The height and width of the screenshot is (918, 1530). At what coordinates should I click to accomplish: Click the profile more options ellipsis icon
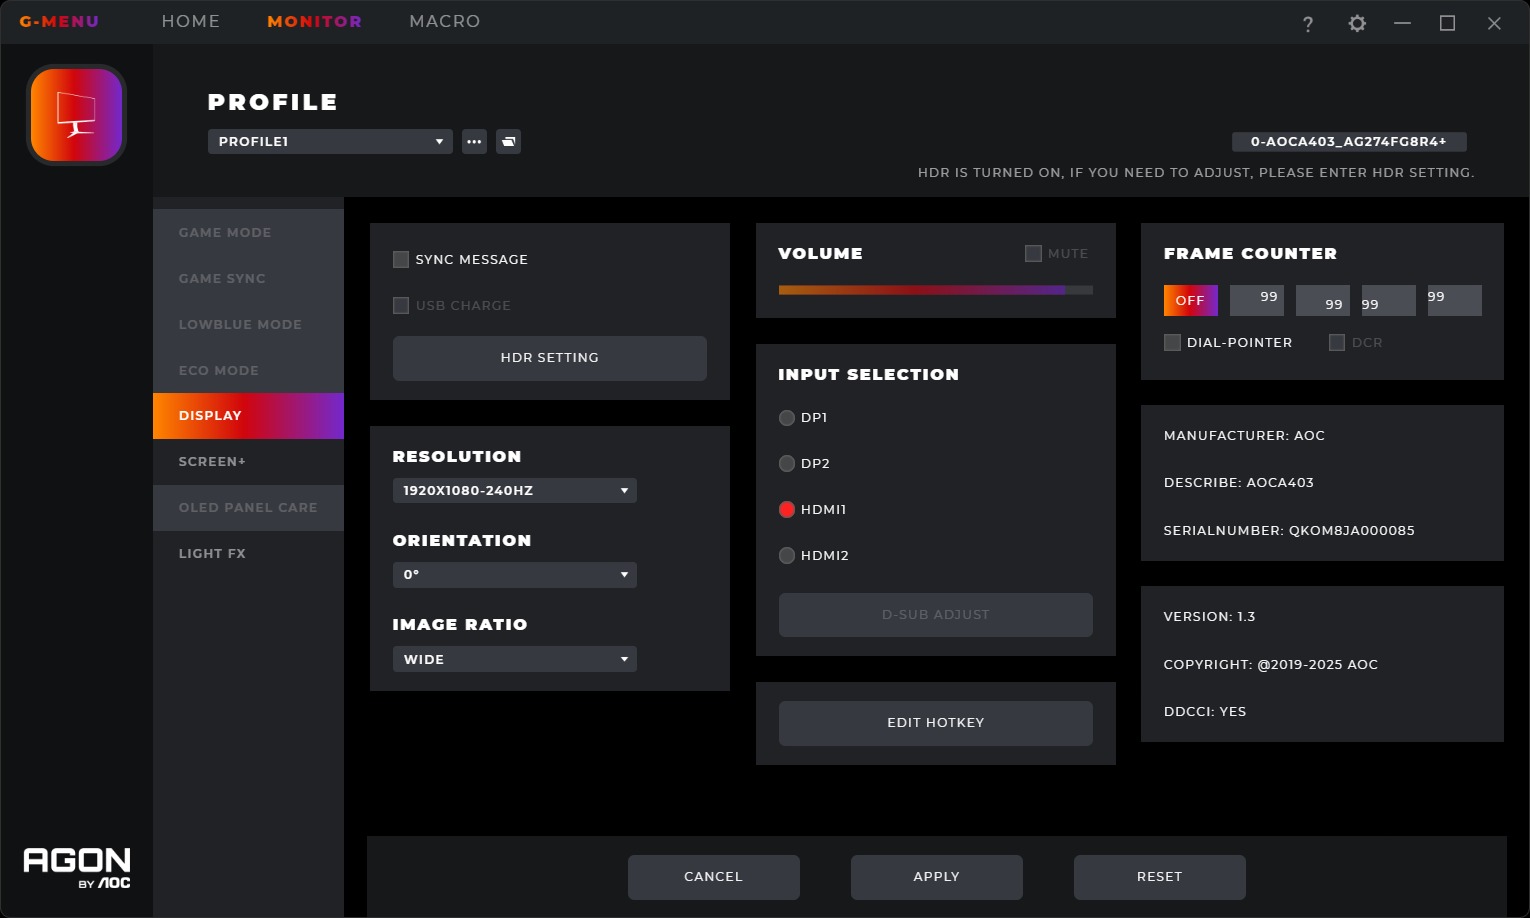[x=474, y=141]
